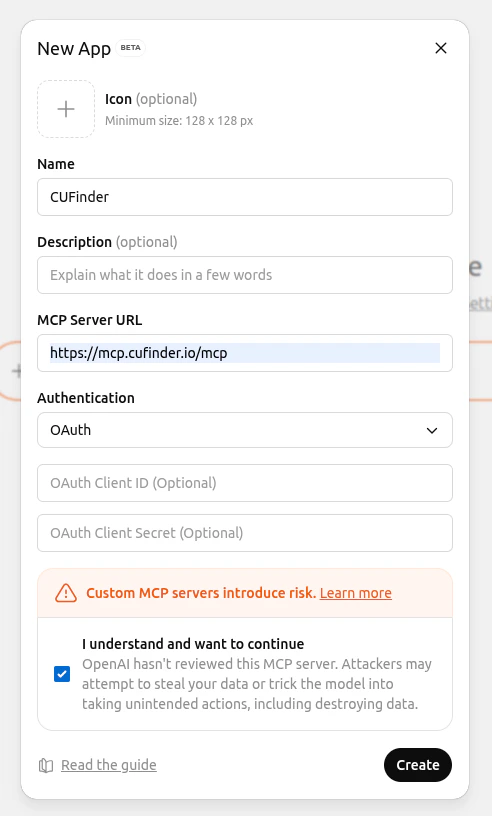Open the Learn more link
The height and width of the screenshot is (816, 492).
(x=356, y=593)
